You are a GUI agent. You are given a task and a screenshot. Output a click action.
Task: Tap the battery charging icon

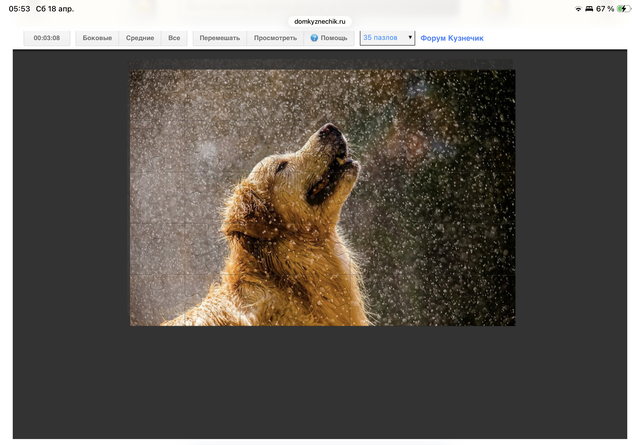coord(625,9)
